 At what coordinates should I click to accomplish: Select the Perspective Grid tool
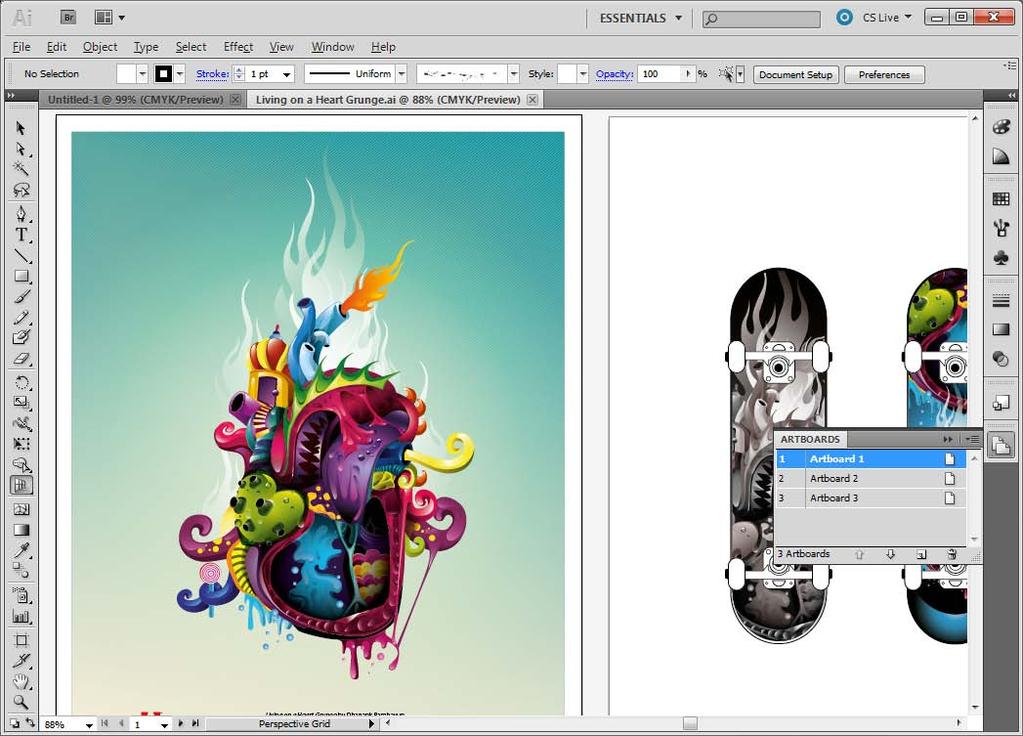(21, 485)
